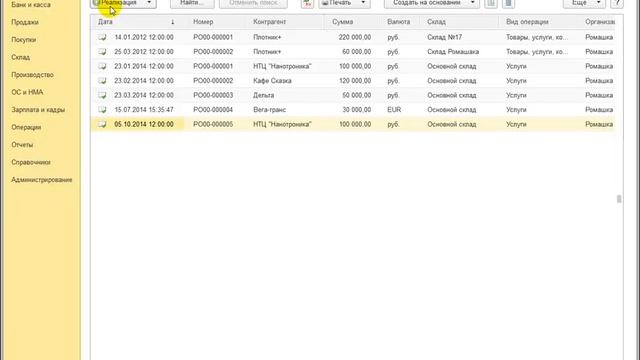Screen dimensions: 640x360
Task: Click Вега-транс contractor cell
Action: pyautogui.click(x=269, y=110)
